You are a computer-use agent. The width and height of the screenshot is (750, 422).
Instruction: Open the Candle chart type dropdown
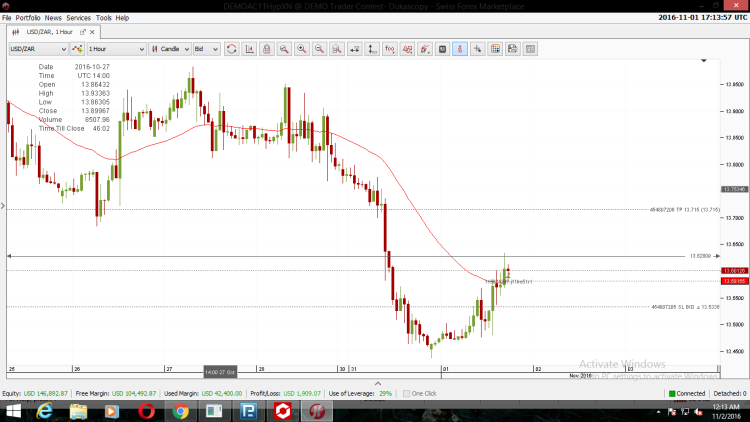click(x=170, y=49)
